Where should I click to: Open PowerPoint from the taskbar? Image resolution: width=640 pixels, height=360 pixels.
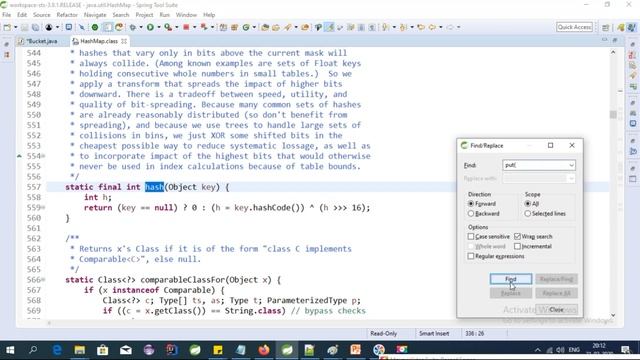[x=356, y=350]
